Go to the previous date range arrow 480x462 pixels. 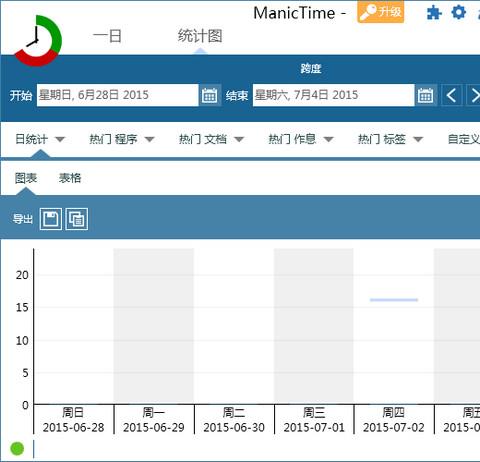pyautogui.click(x=451, y=96)
